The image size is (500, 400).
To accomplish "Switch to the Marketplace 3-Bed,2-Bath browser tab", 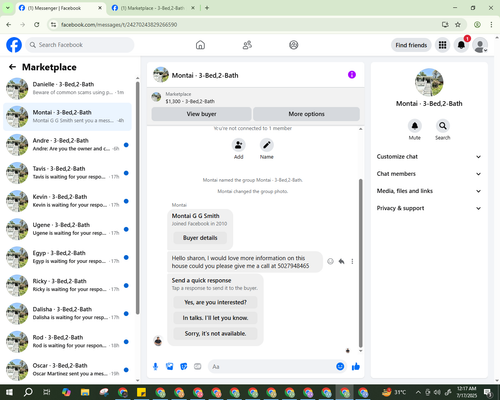I will [153, 8].
